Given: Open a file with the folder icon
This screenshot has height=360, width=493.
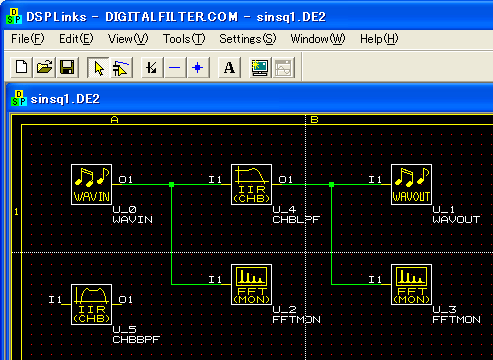Looking at the screenshot, I should click(x=44, y=68).
